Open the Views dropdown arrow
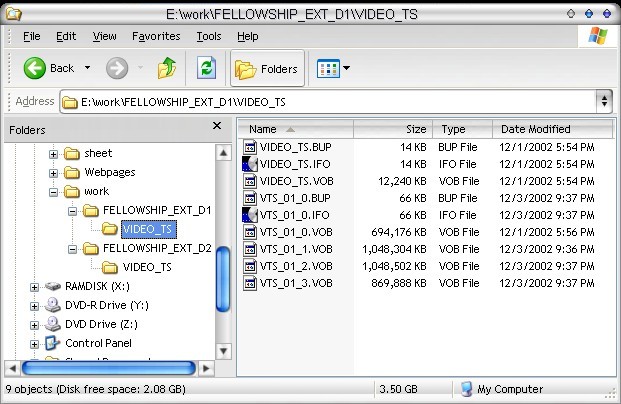This screenshot has width=621, height=404. [x=346, y=68]
